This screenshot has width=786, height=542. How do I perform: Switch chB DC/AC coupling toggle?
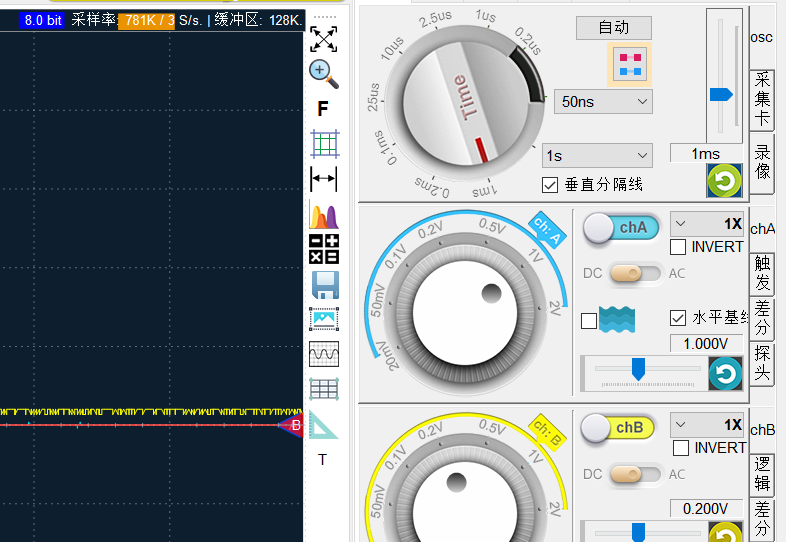[x=635, y=474]
